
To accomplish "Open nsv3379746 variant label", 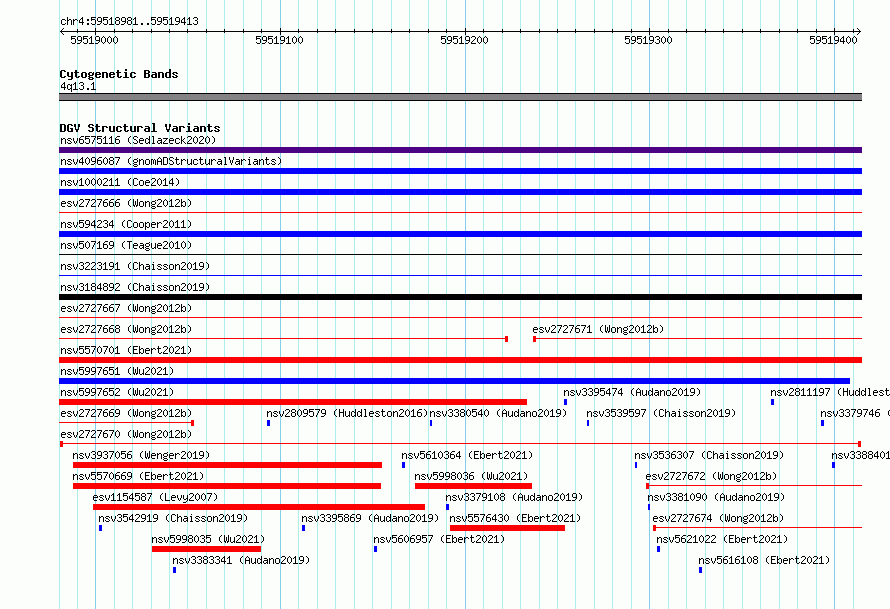I will point(855,413).
